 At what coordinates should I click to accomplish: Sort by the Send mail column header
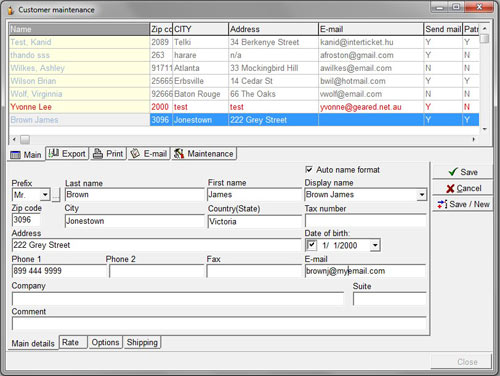click(x=443, y=29)
